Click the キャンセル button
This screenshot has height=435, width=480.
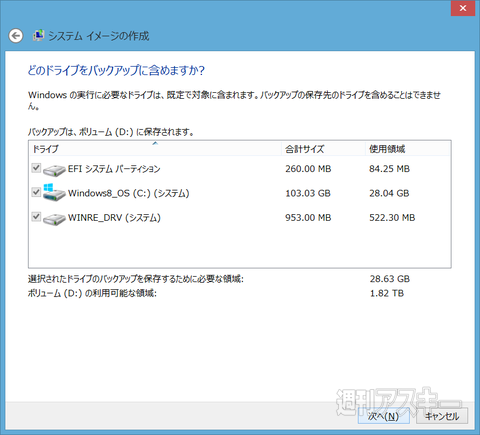click(x=442, y=416)
